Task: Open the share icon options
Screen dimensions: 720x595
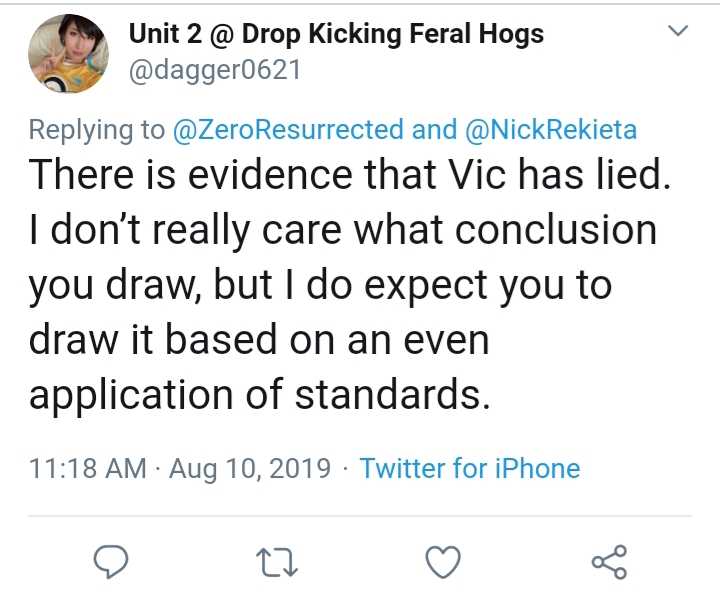Action: coord(609,561)
